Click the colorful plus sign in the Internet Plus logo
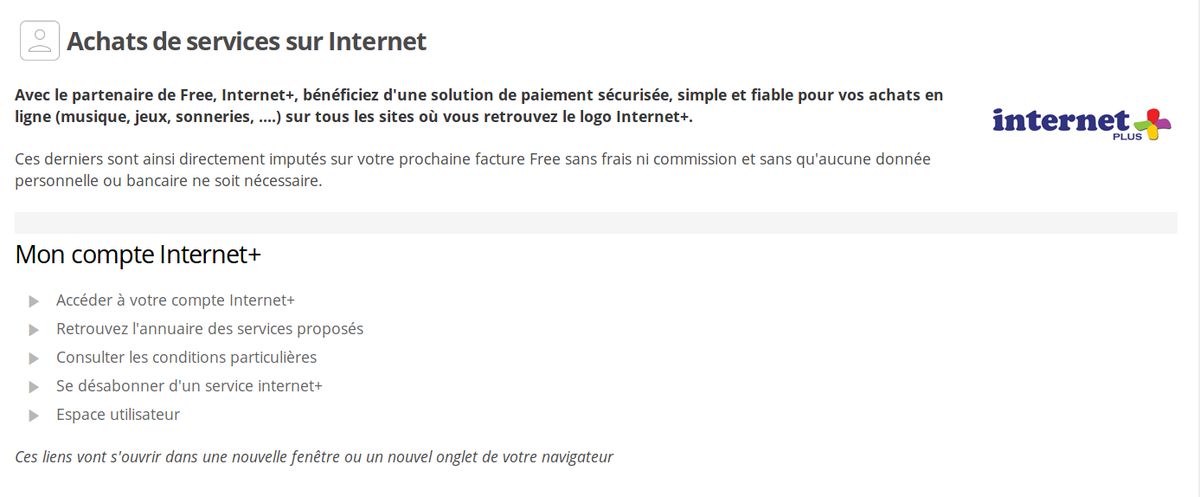Viewport: 1200px width, 497px height. (1153, 123)
